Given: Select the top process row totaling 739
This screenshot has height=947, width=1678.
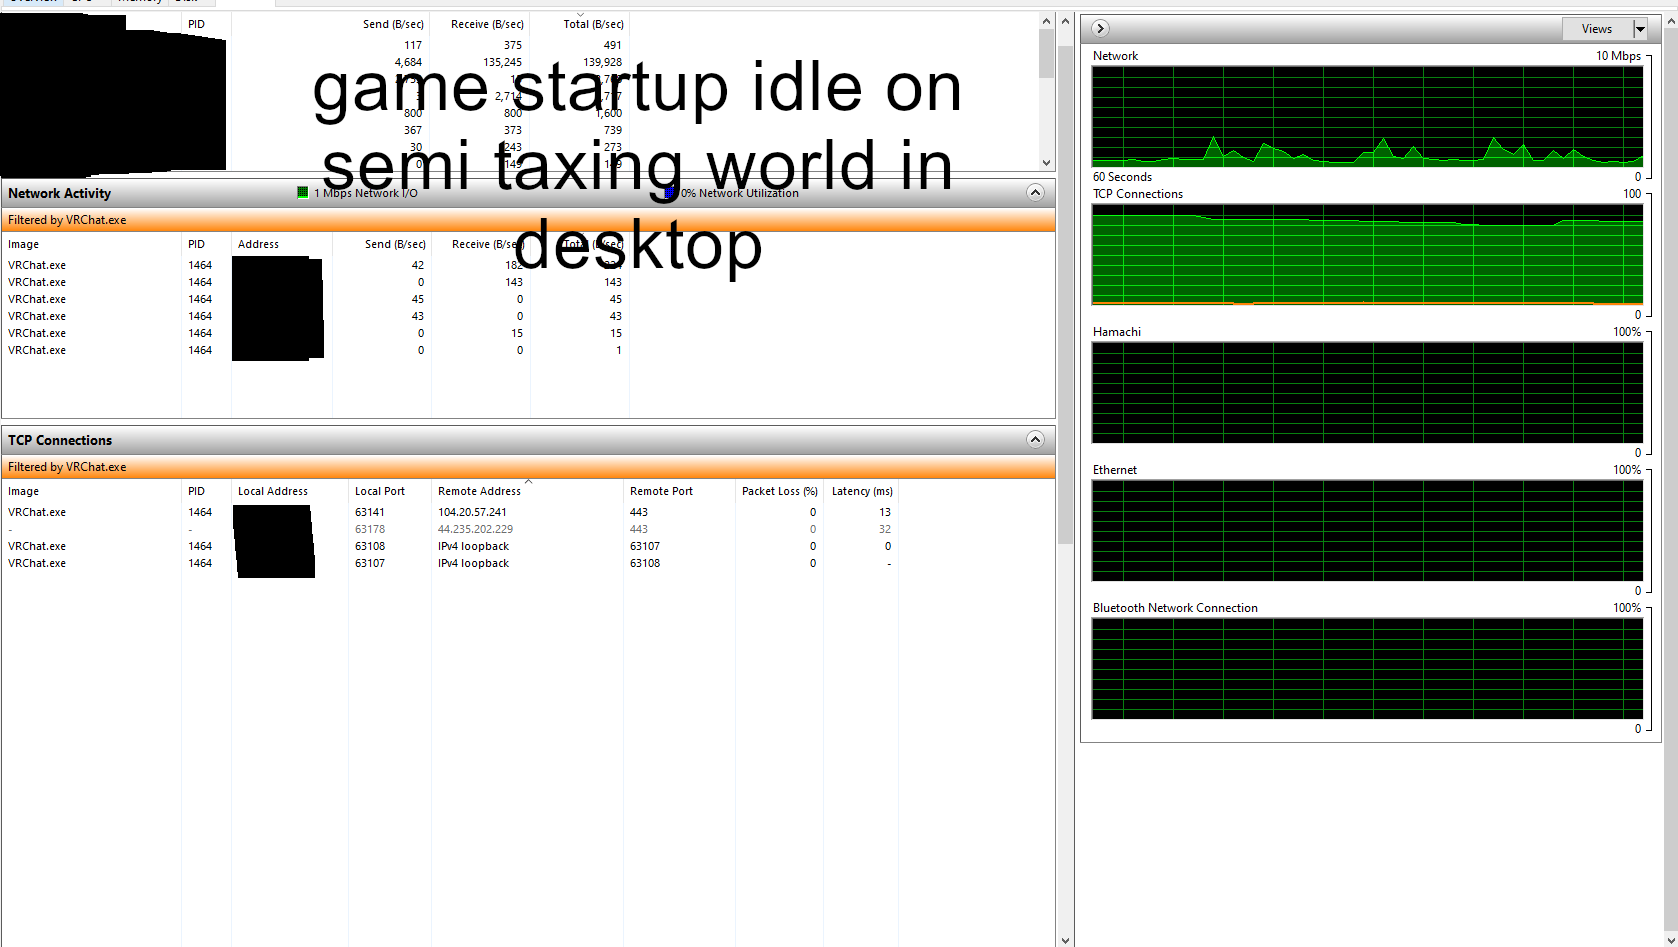Looking at the screenshot, I should tap(316, 130).
